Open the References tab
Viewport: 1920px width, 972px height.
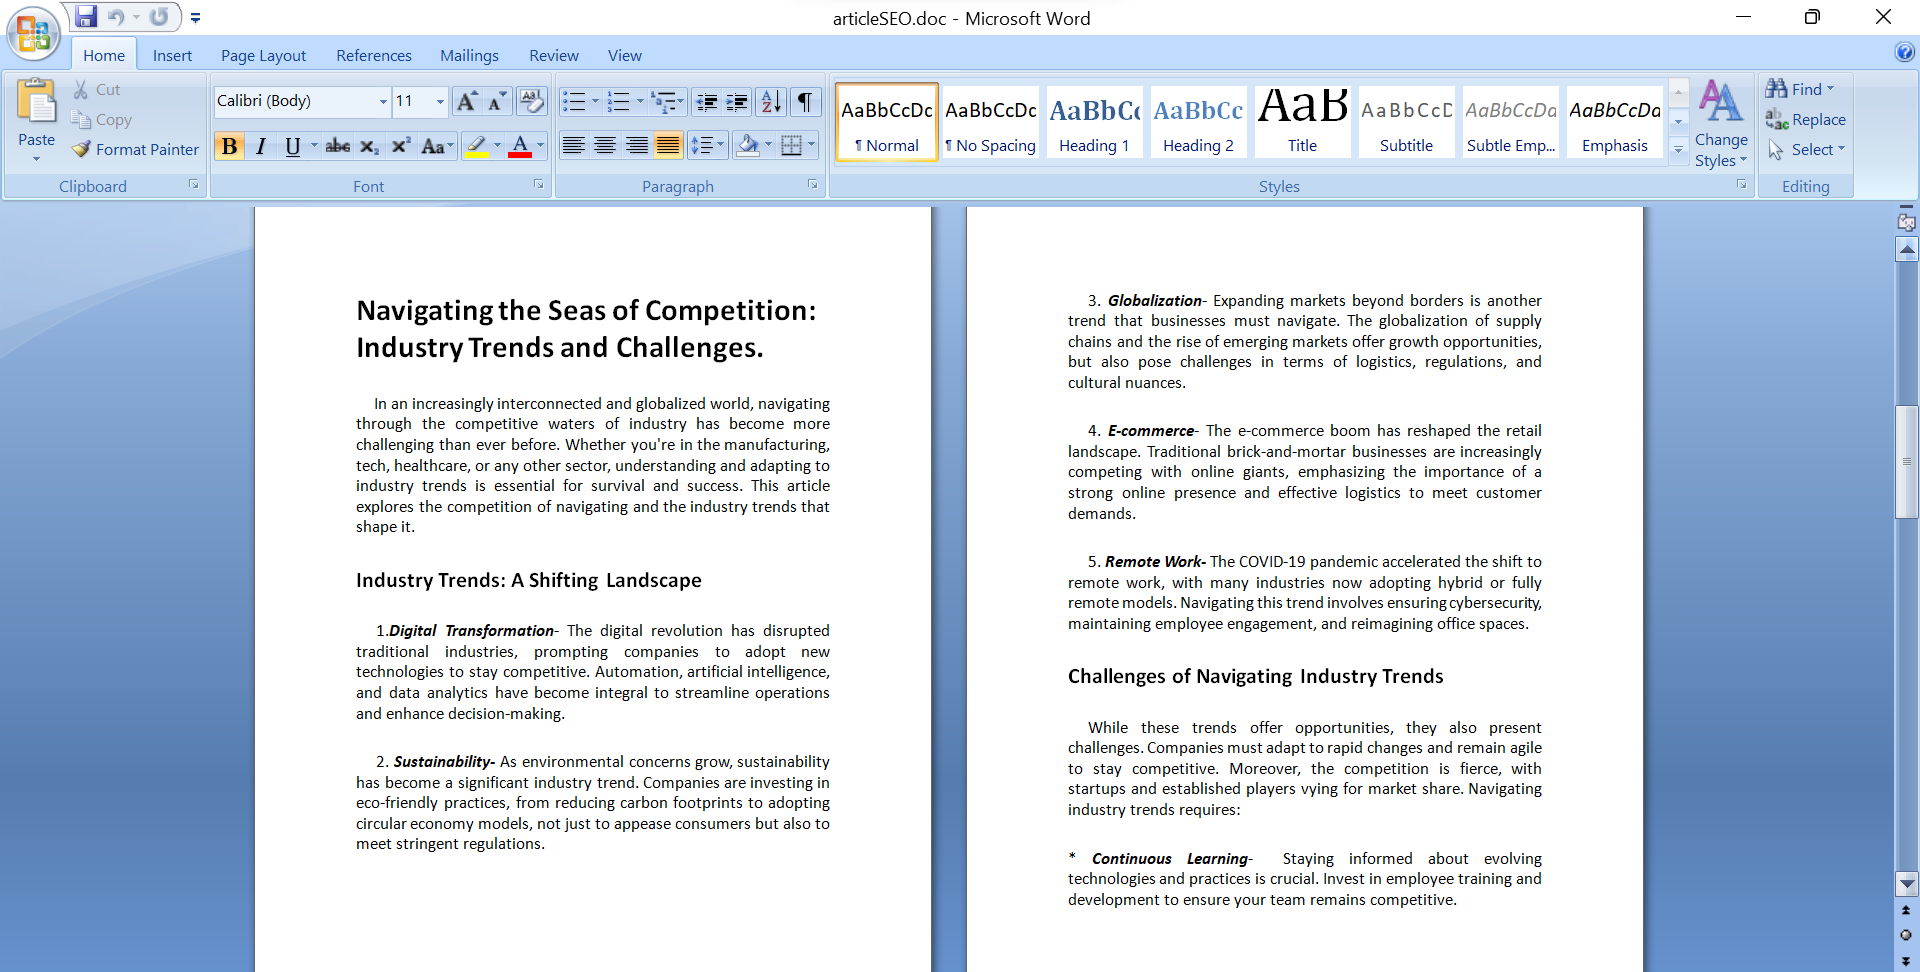pos(374,56)
